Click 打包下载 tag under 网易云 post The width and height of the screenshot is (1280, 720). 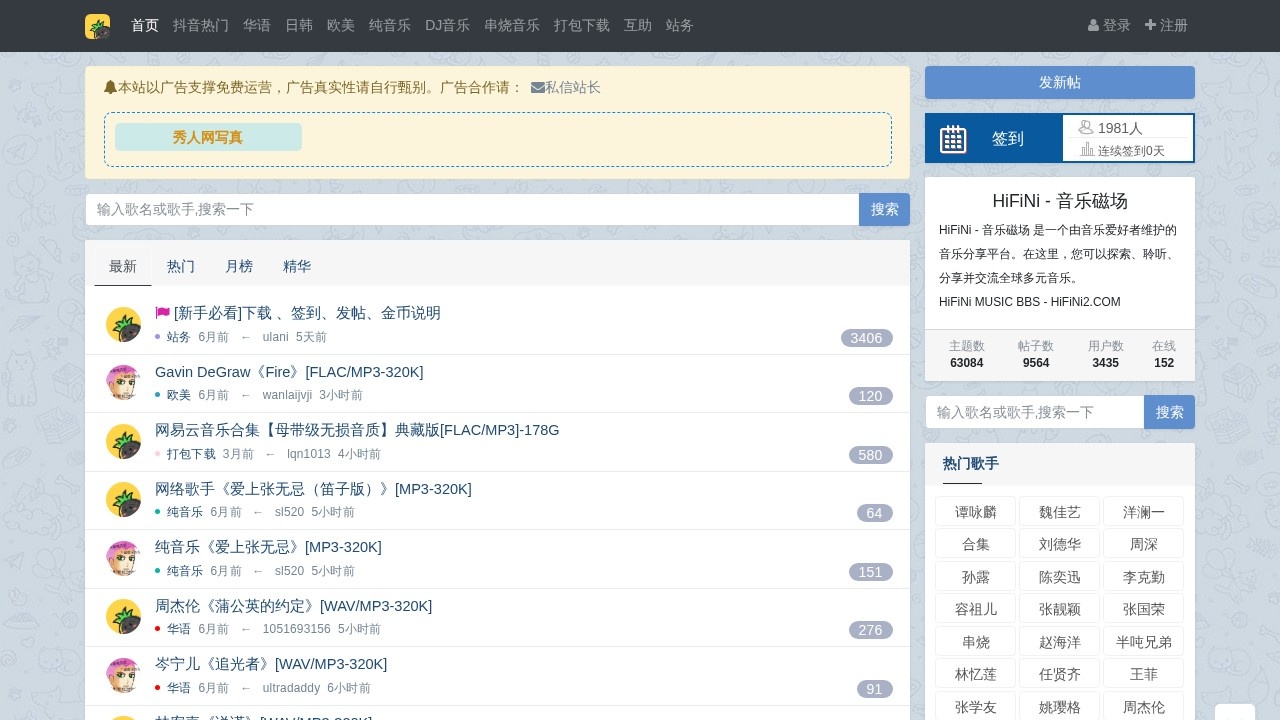click(191, 454)
